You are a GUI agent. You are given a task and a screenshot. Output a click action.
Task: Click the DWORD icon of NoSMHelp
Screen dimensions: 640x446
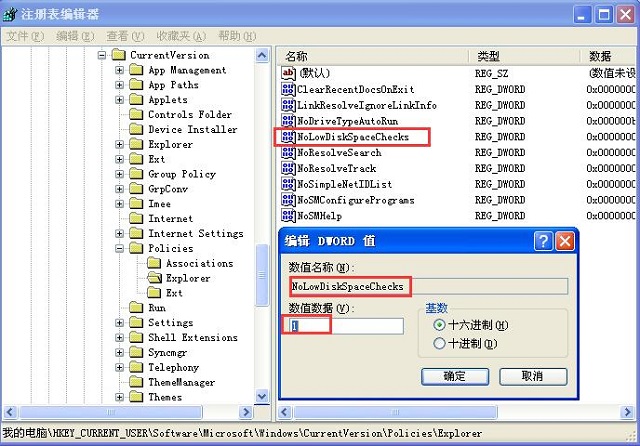pos(288,215)
